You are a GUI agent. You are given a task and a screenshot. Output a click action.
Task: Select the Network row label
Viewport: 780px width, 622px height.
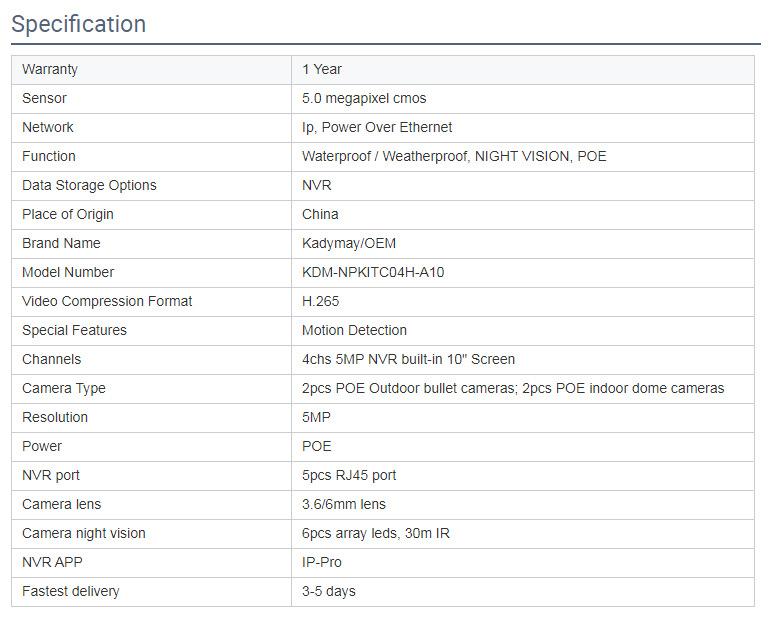point(48,128)
